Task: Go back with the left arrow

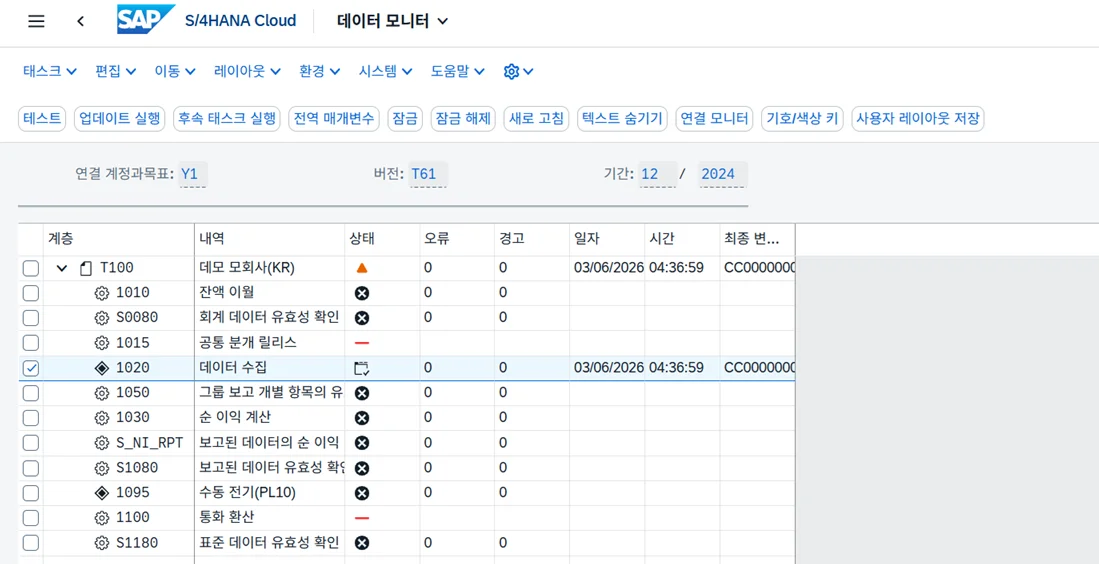Action: tap(81, 21)
